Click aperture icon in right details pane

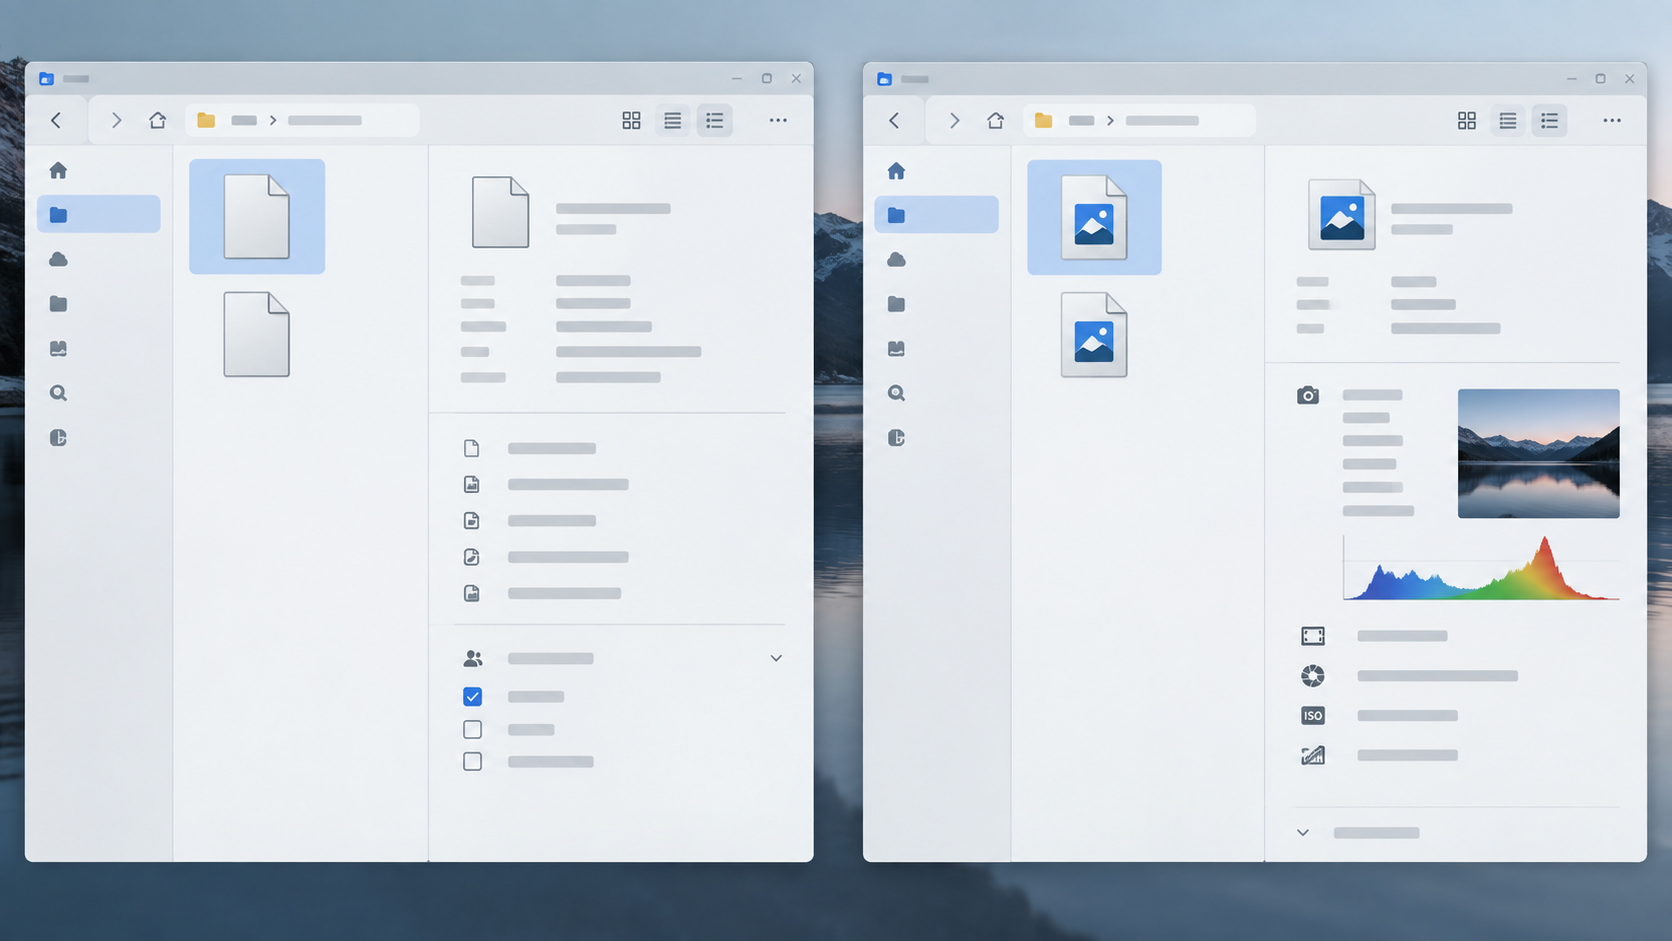(x=1313, y=676)
